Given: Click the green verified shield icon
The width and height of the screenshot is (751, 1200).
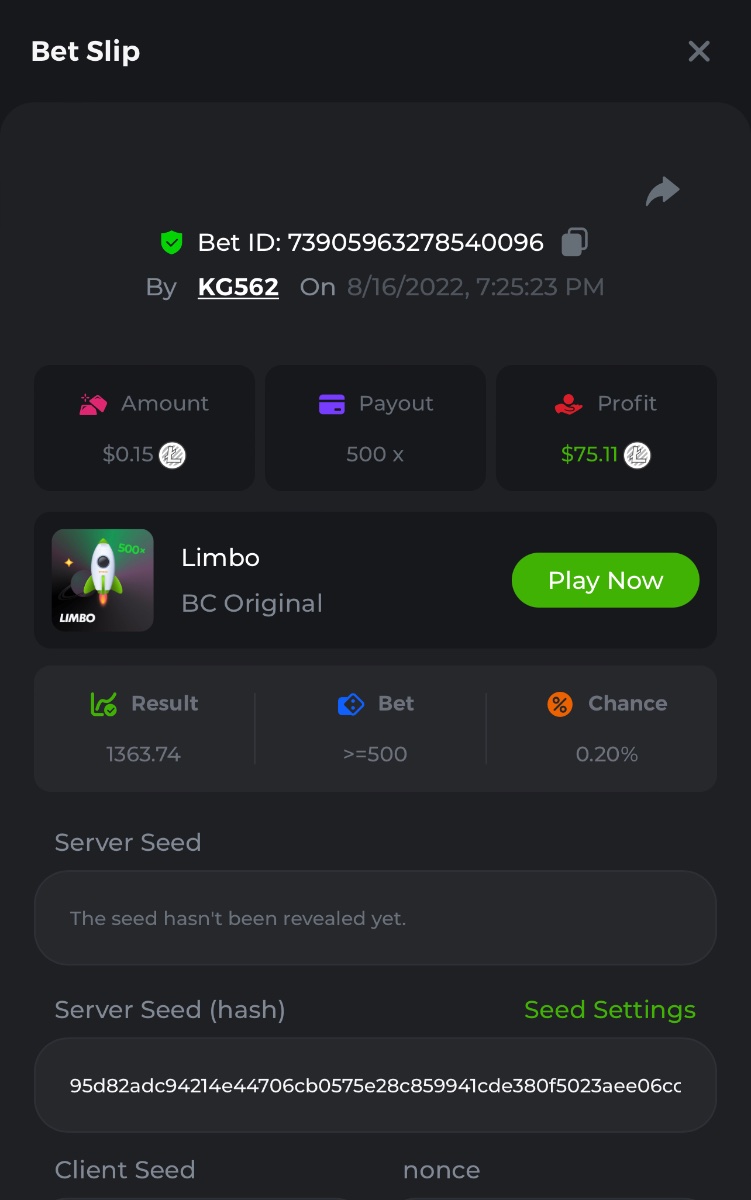Looking at the screenshot, I should point(172,242).
